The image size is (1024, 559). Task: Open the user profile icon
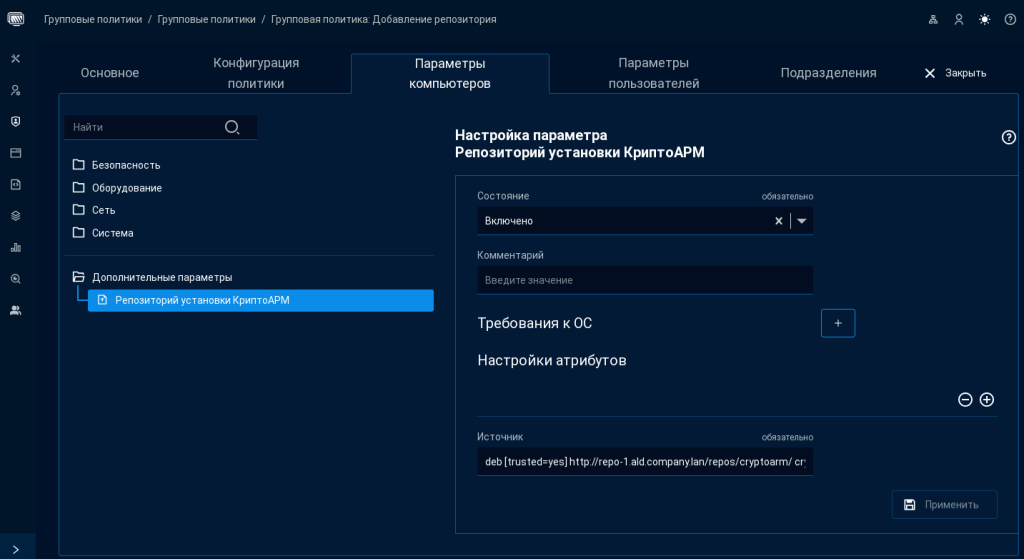[959, 19]
